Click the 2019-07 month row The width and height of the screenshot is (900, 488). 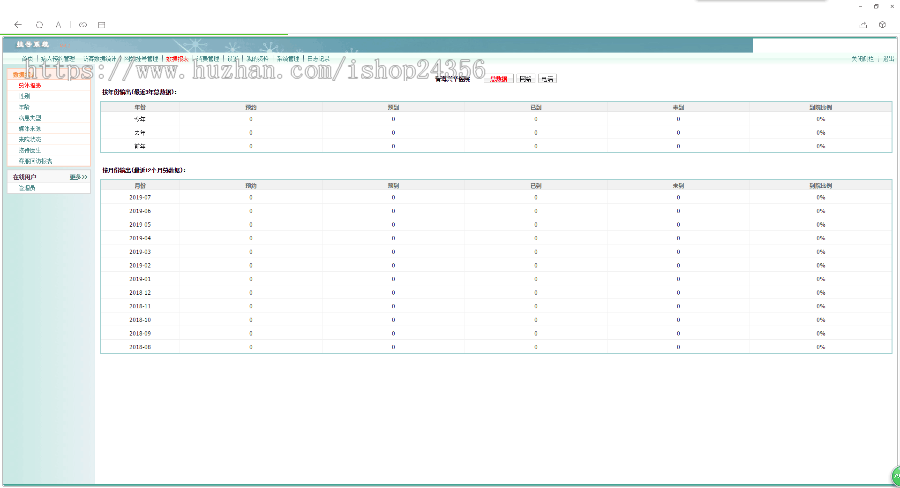[140, 197]
